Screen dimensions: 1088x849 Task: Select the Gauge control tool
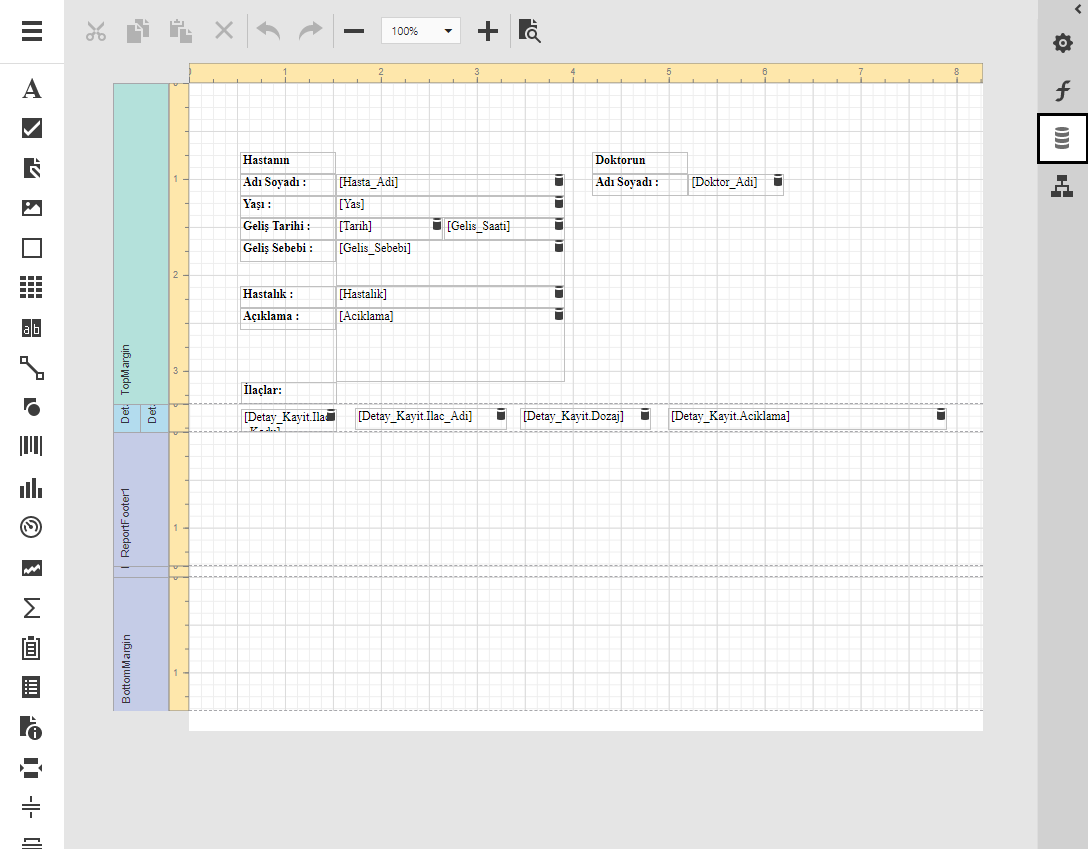tap(32, 527)
